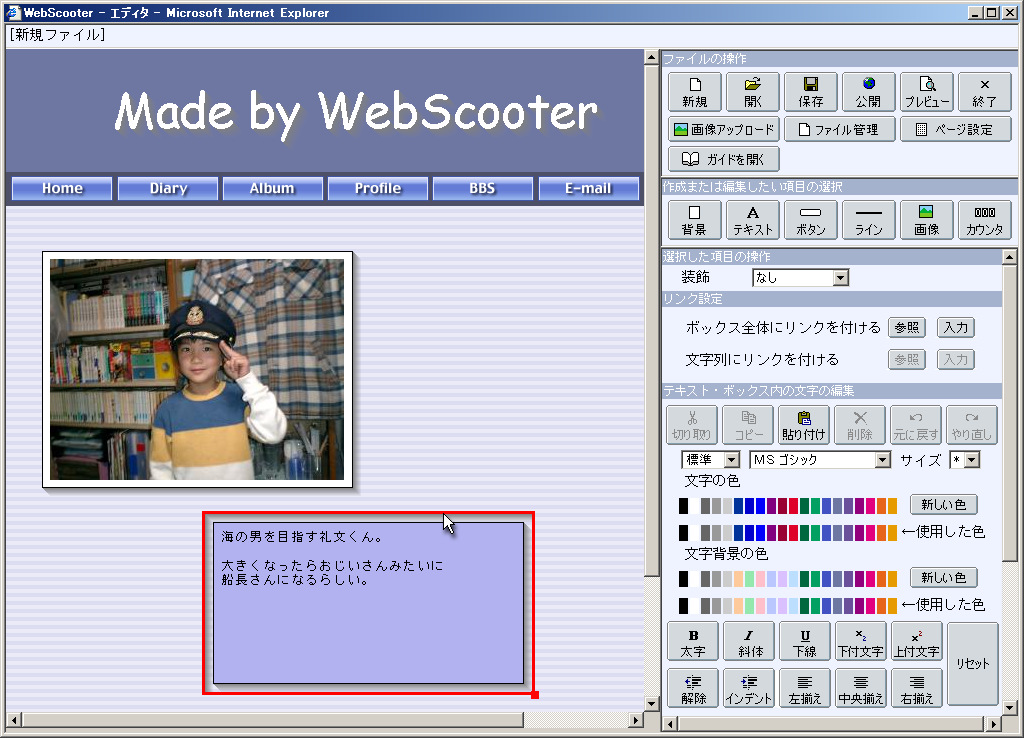This screenshot has width=1024, height=738.
Task: Click the page's horizontal scrollbar right arrow
Action: (635, 720)
